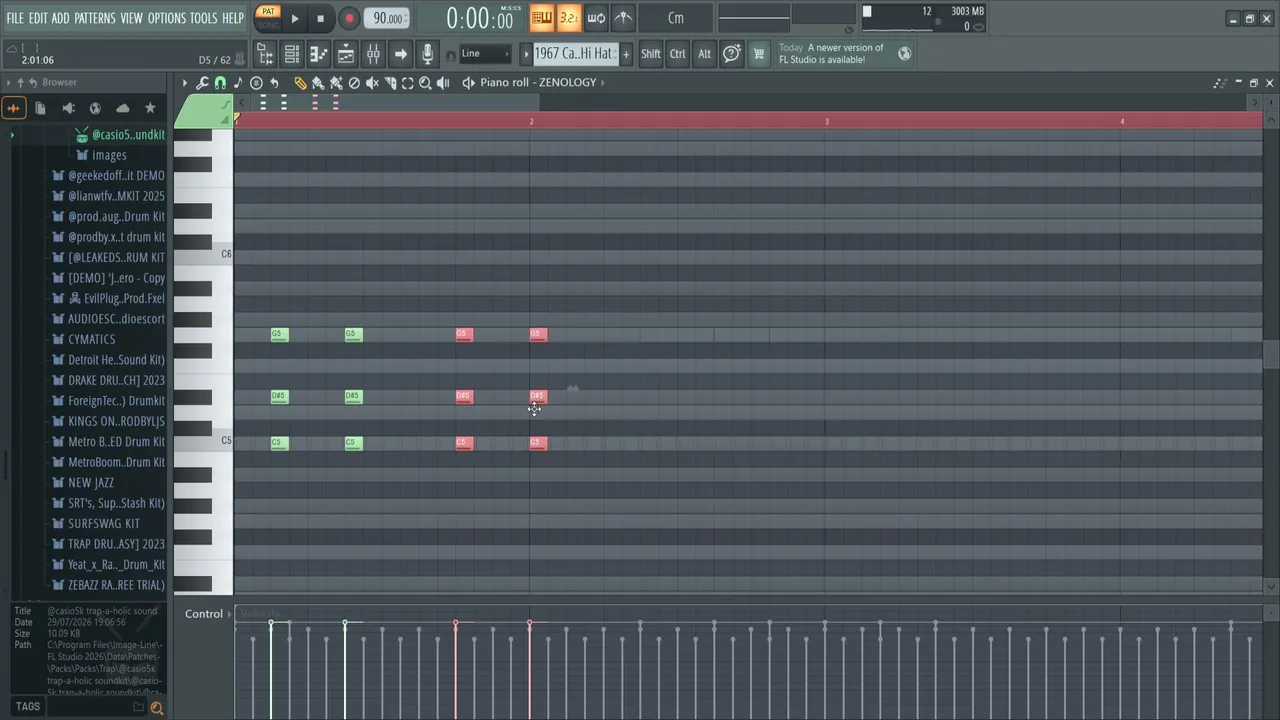Open the Mixer view
This screenshot has width=1280, height=720.
[373, 54]
